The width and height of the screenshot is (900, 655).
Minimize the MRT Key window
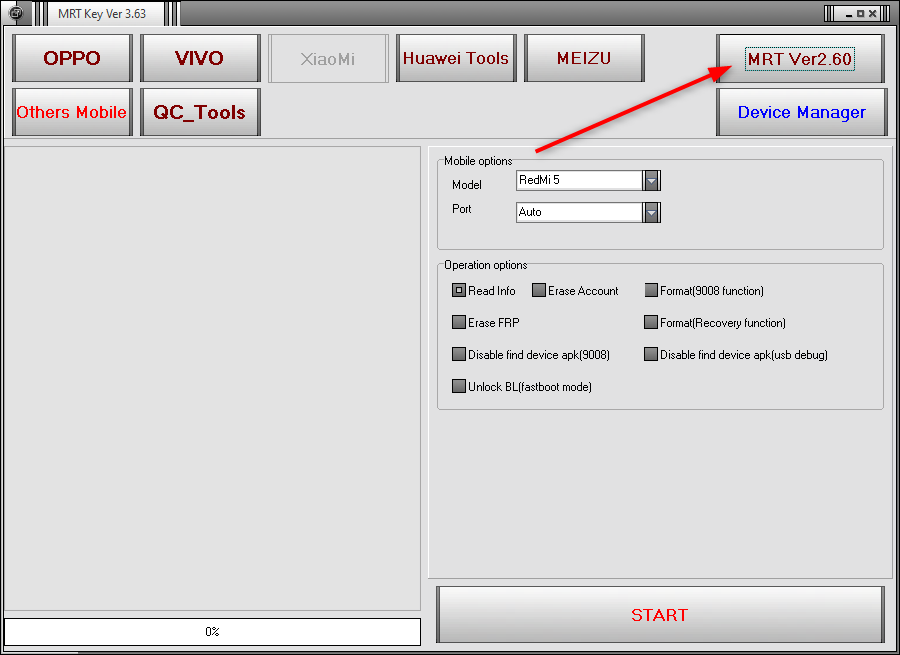849,14
